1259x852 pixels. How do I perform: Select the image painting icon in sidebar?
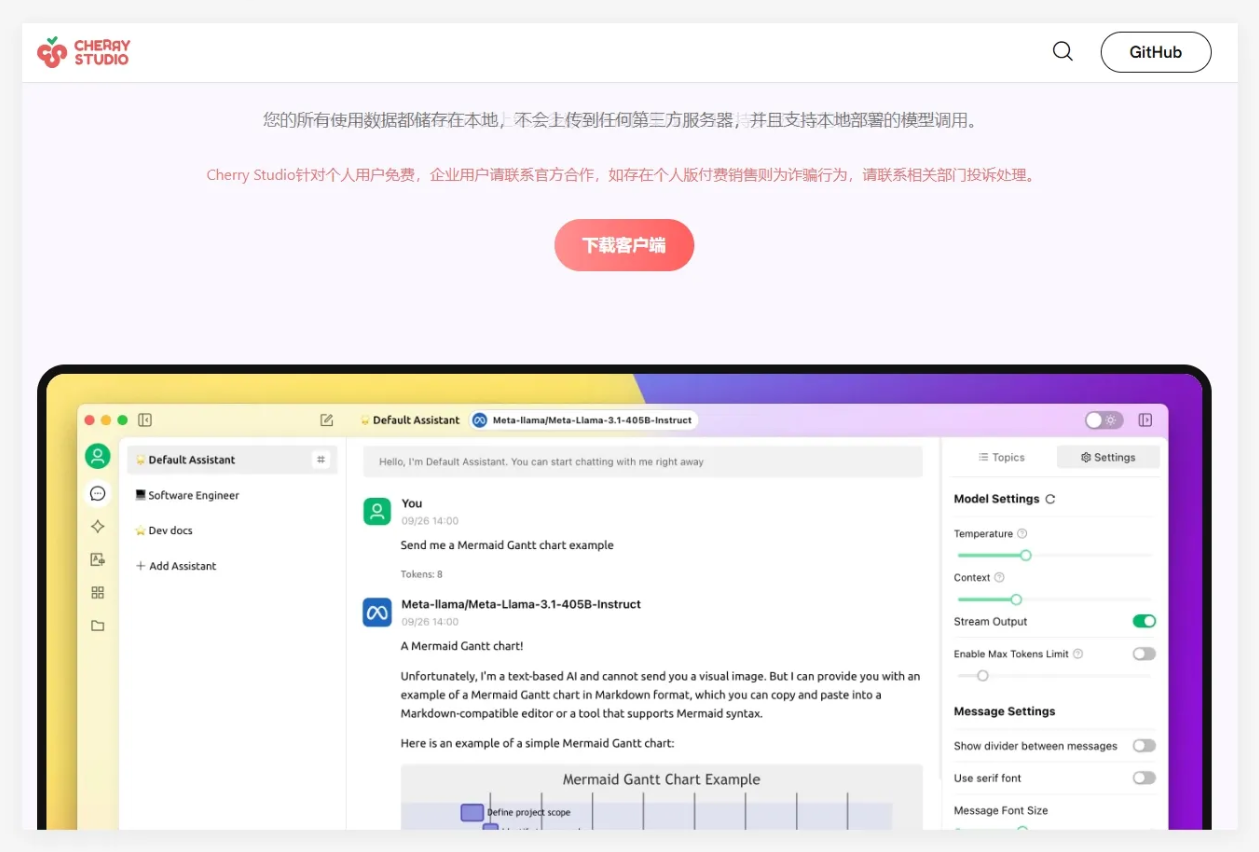pyautogui.click(x=98, y=559)
